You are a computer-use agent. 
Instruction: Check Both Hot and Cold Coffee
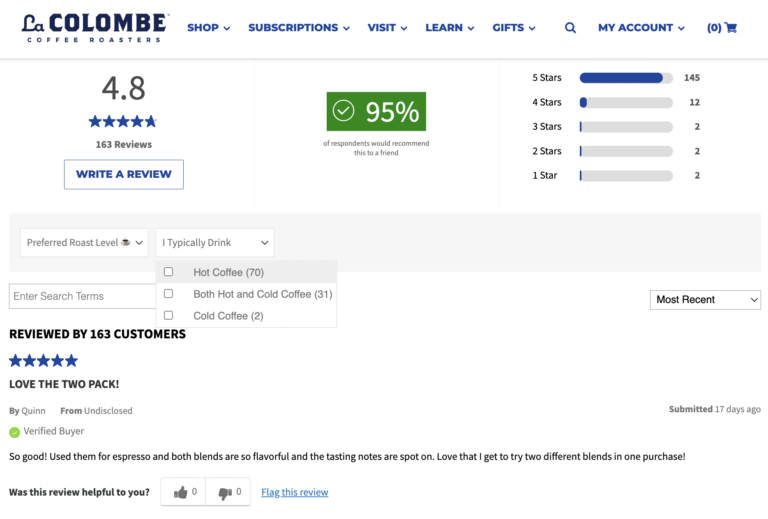pyautogui.click(x=168, y=294)
